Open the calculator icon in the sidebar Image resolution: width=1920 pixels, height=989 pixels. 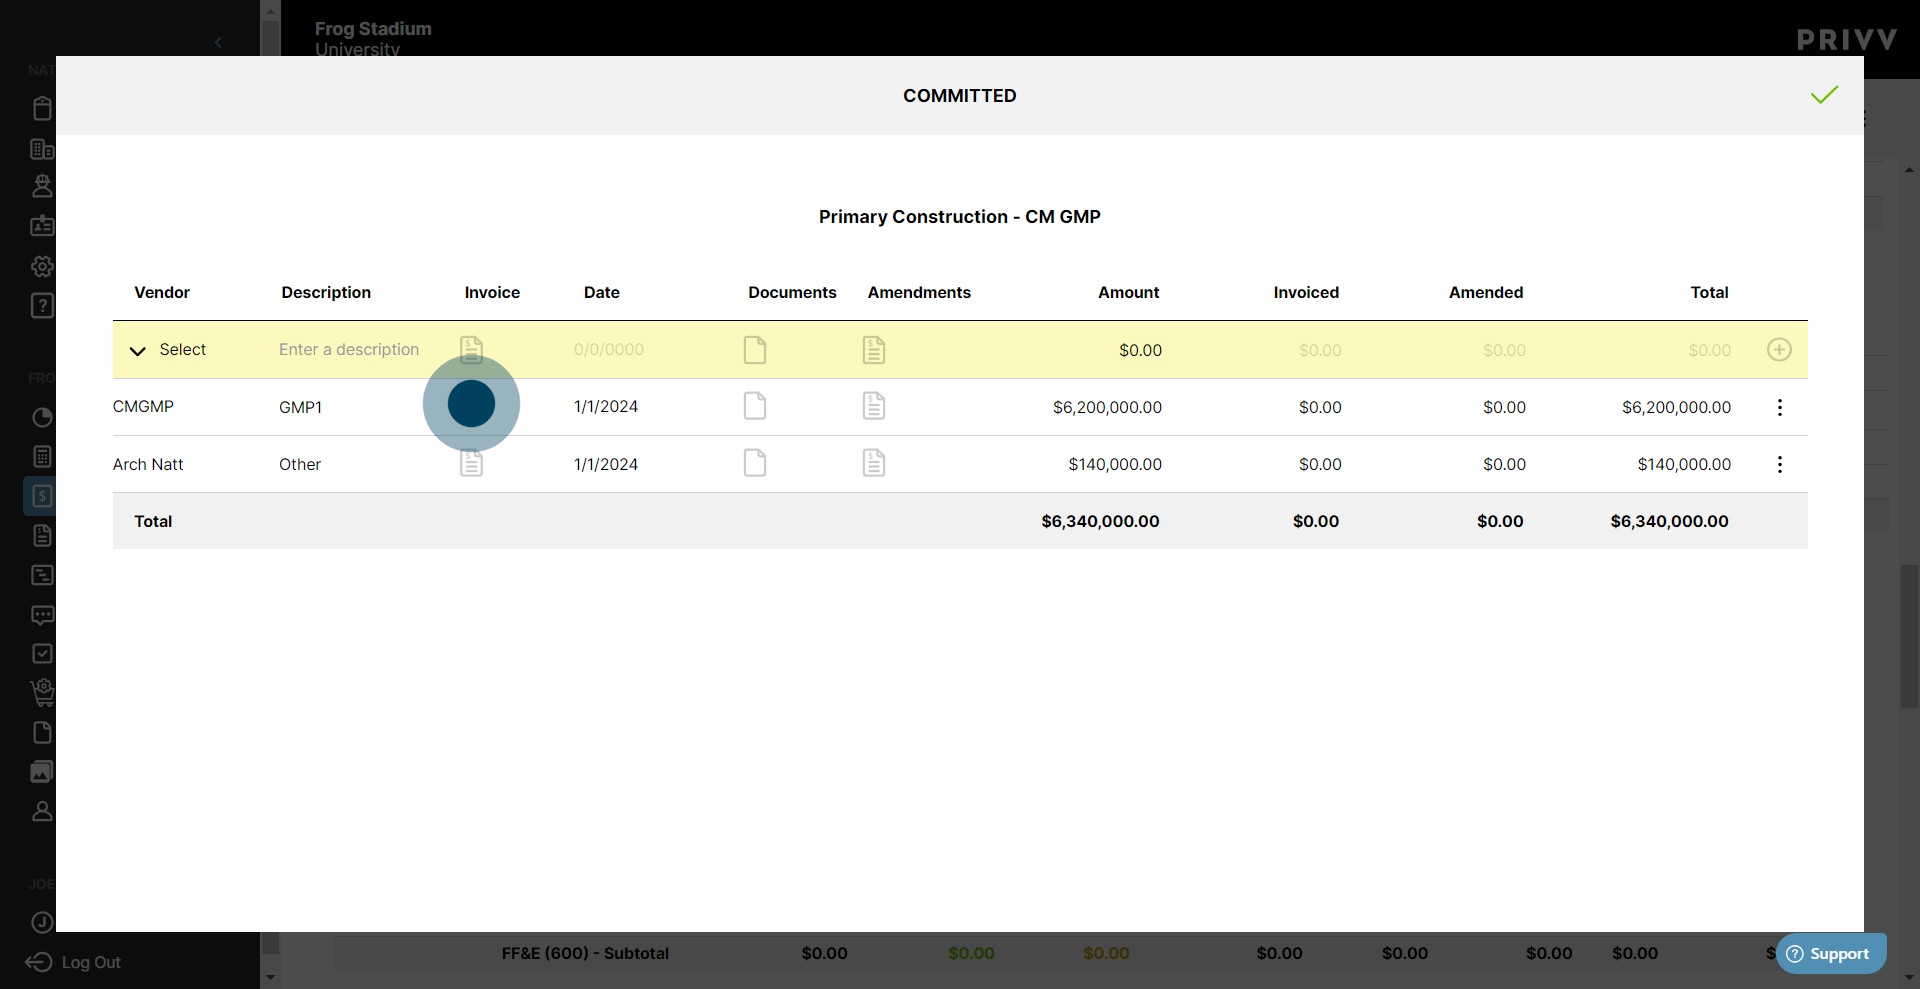pyautogui.click(x=42, y=457)
